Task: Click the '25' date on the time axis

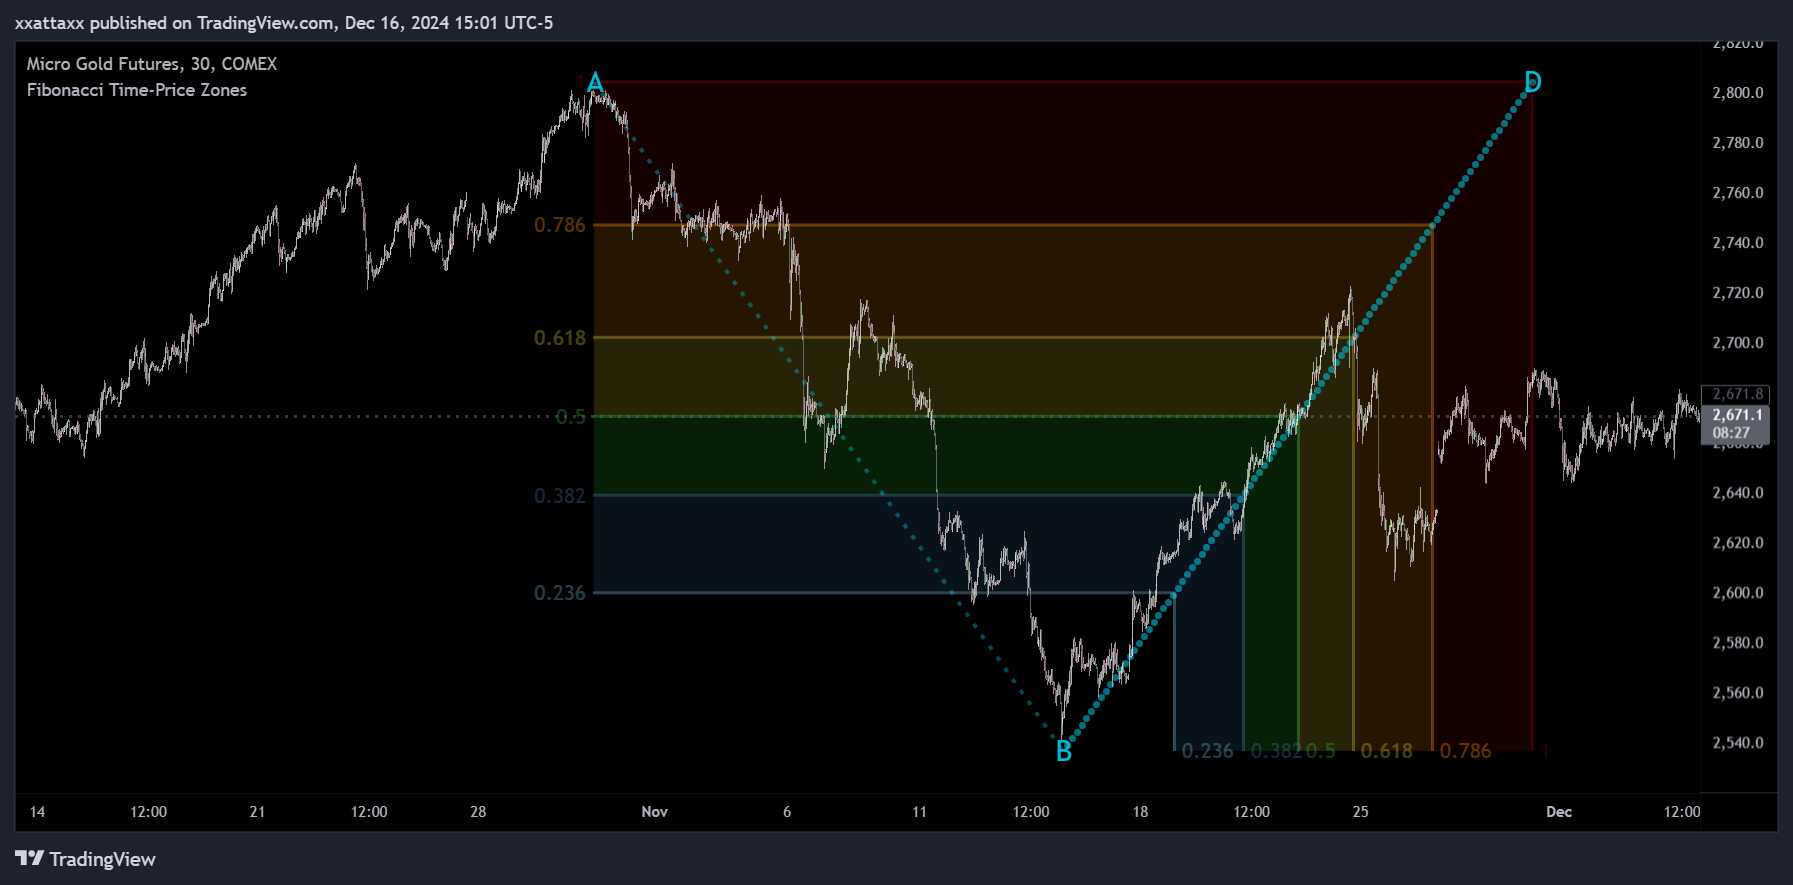Action: [x=1360, y=812]
